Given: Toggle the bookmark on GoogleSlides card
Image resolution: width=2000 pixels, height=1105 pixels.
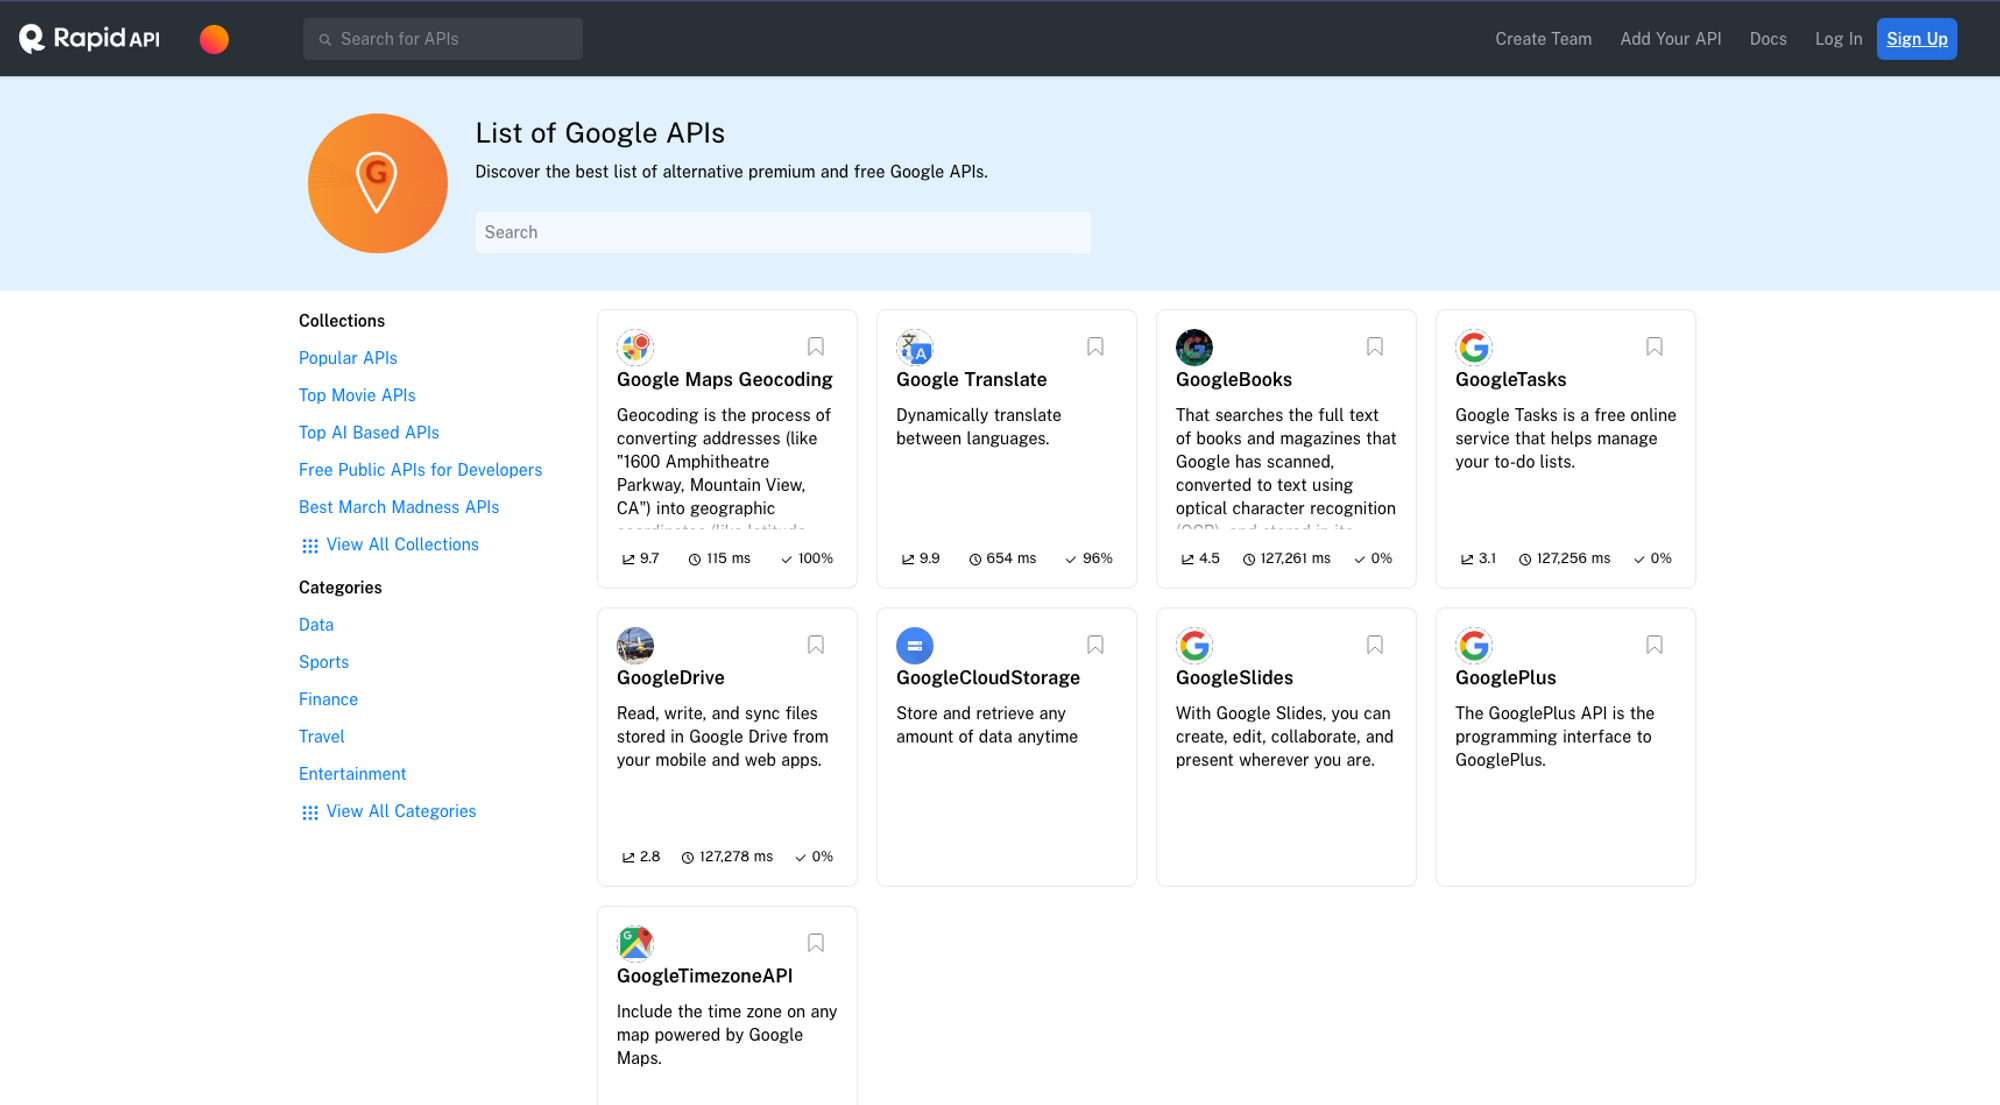Looking at the screenshot, I should (1375, 644).
